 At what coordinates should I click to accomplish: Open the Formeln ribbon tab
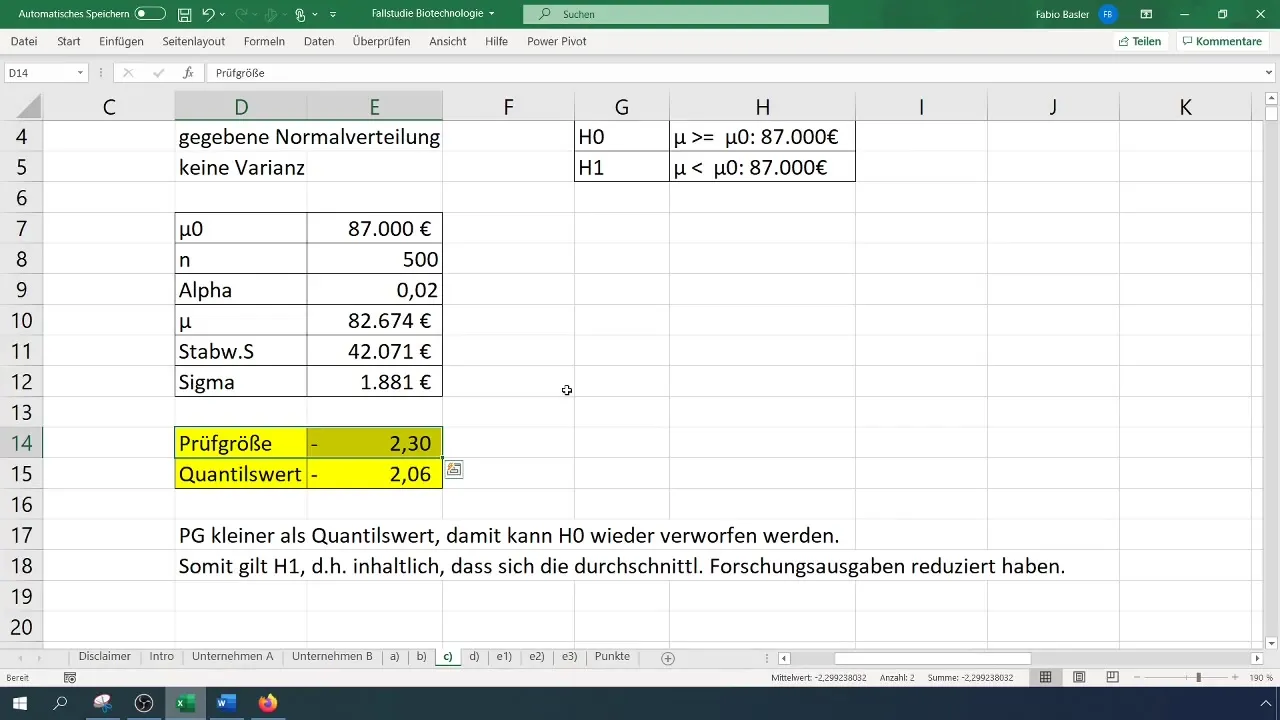tap(264, 42)
